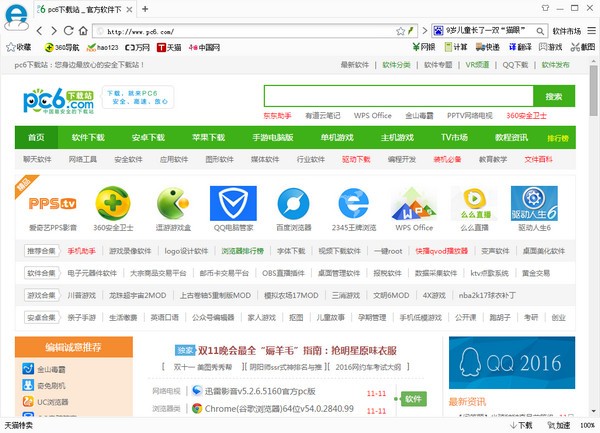Open UC浏览器 in editor recommendations
The width and height of the screenshot is (600, 433).
[x=46, y=402]
